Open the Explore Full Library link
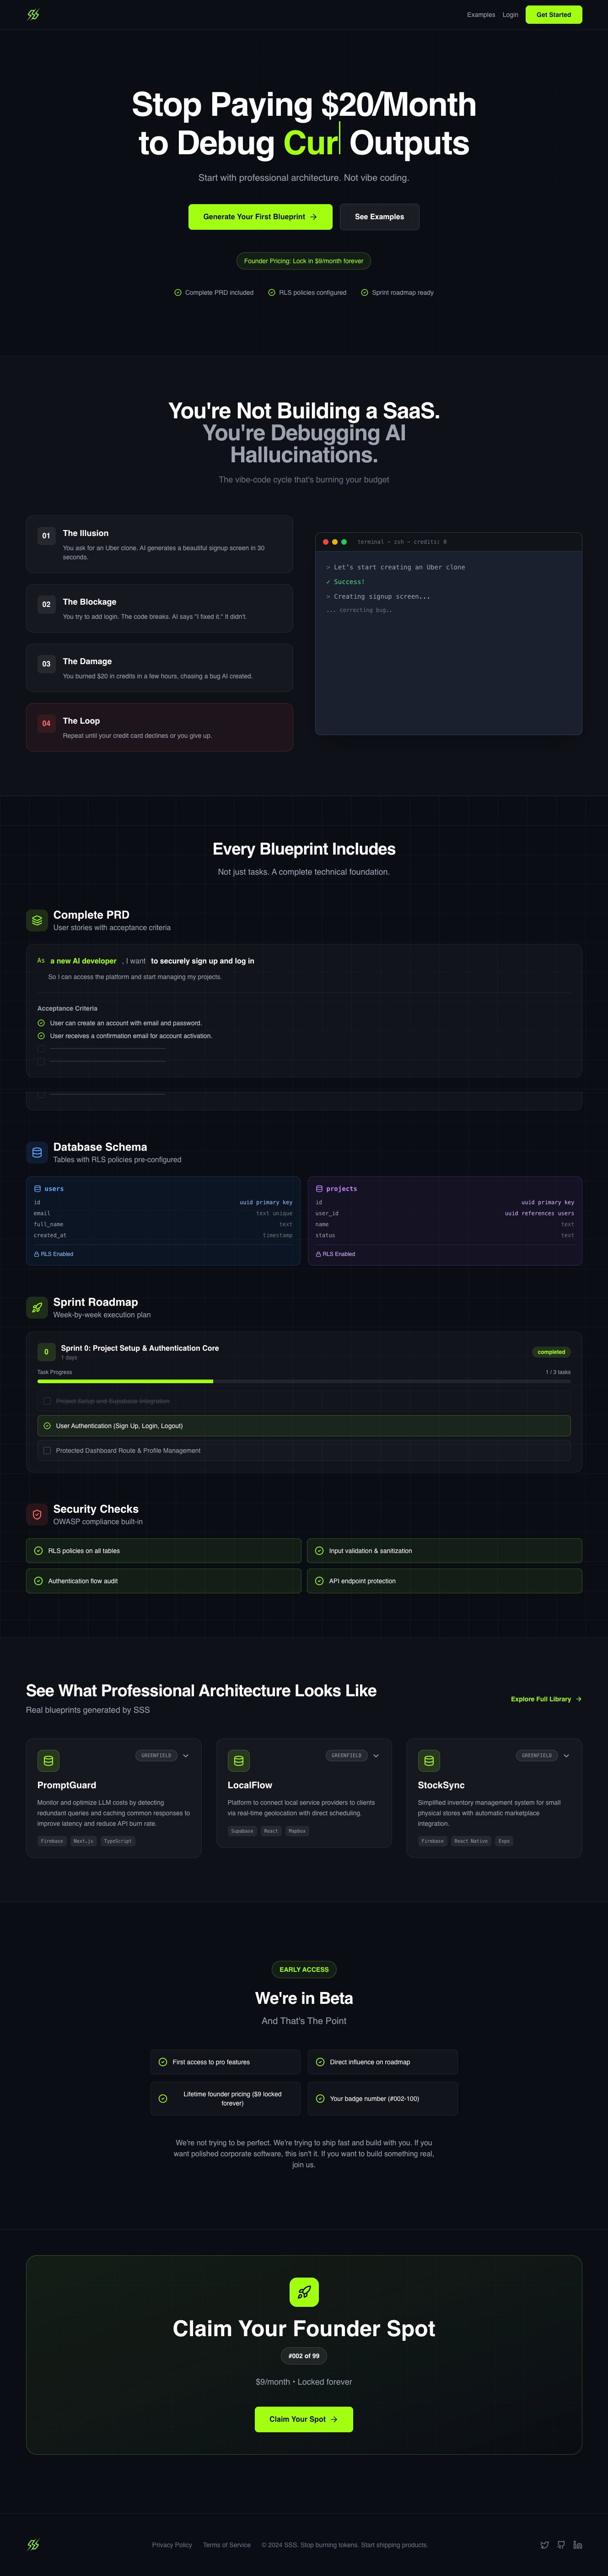 click(x=546, y=1699)
